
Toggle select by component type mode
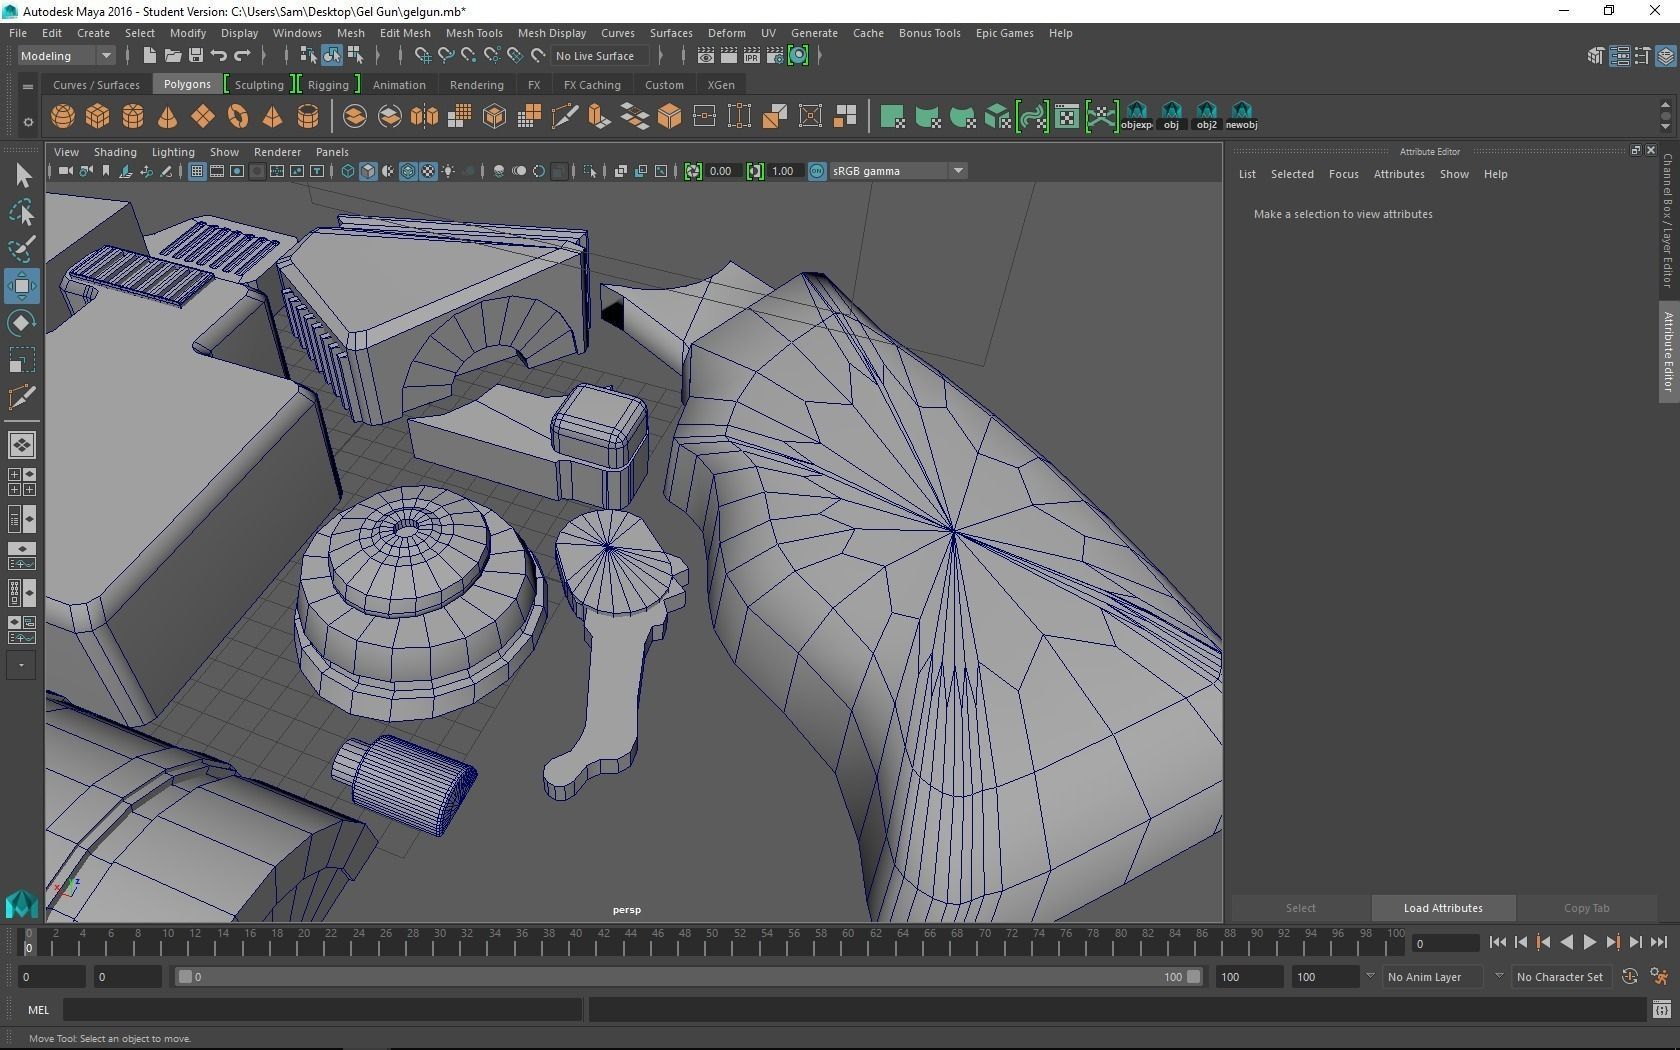[355, 56]
